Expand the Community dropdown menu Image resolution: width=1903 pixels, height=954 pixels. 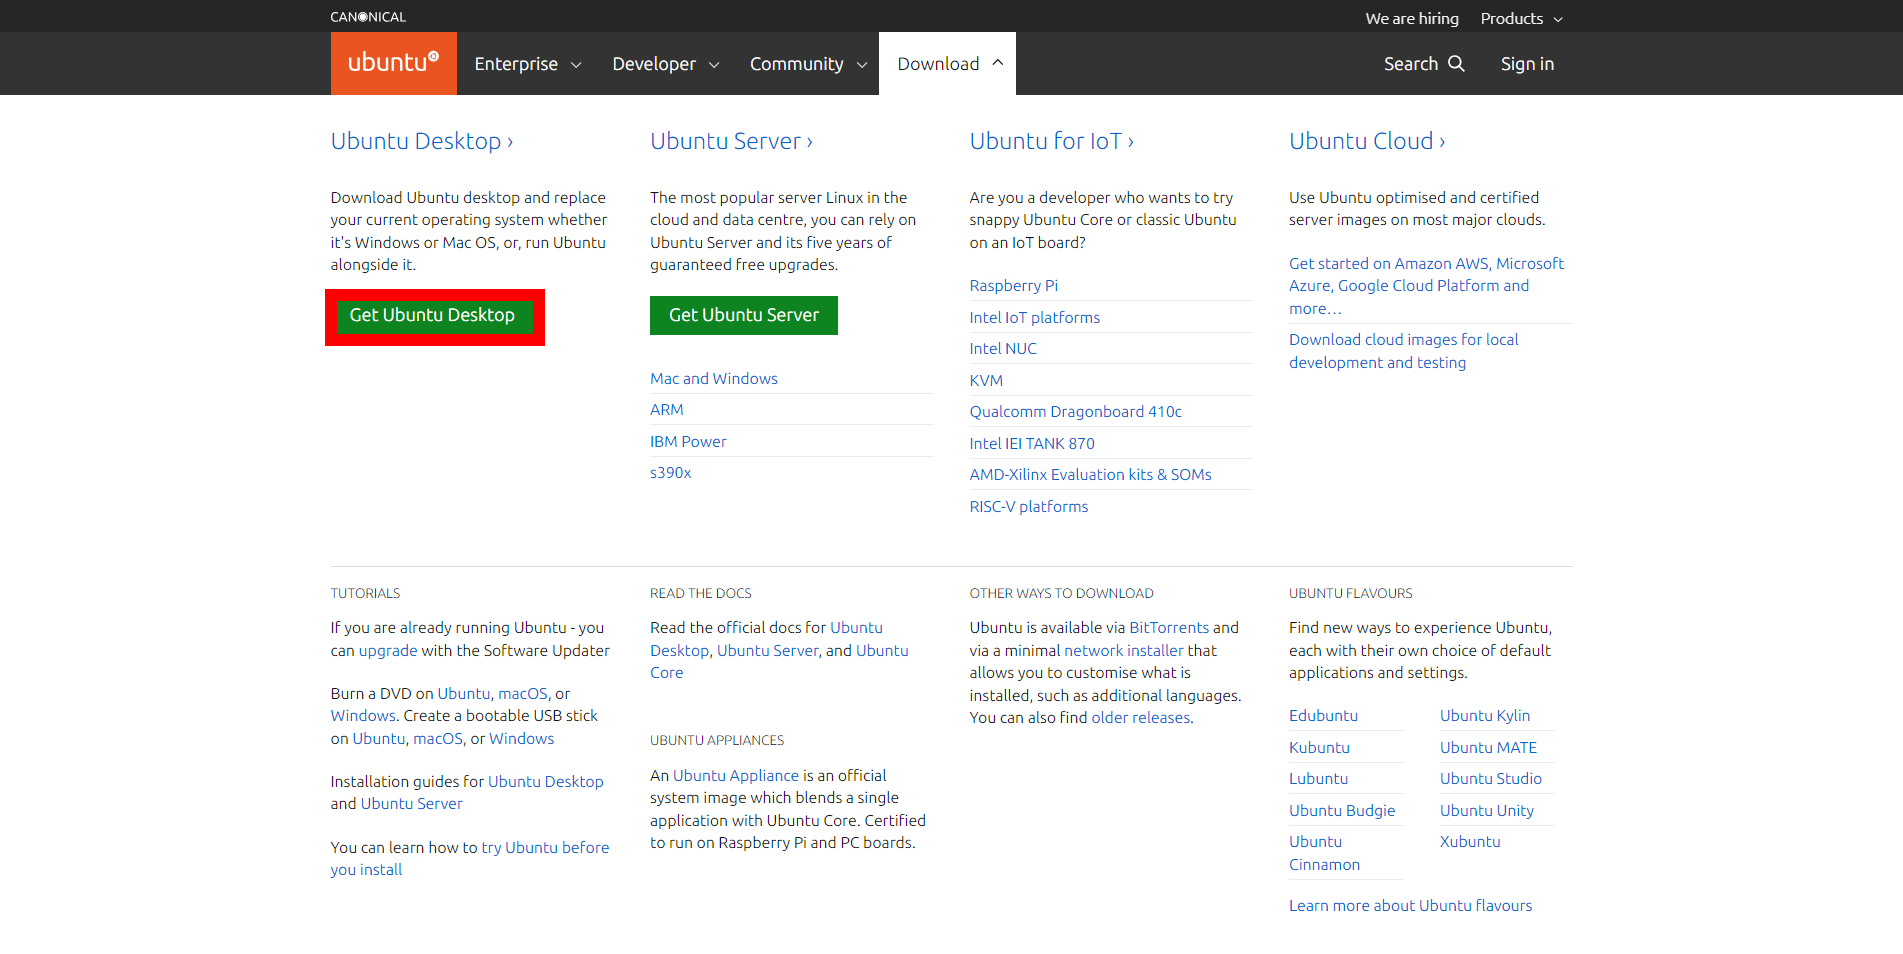click(x=808, y=64)
